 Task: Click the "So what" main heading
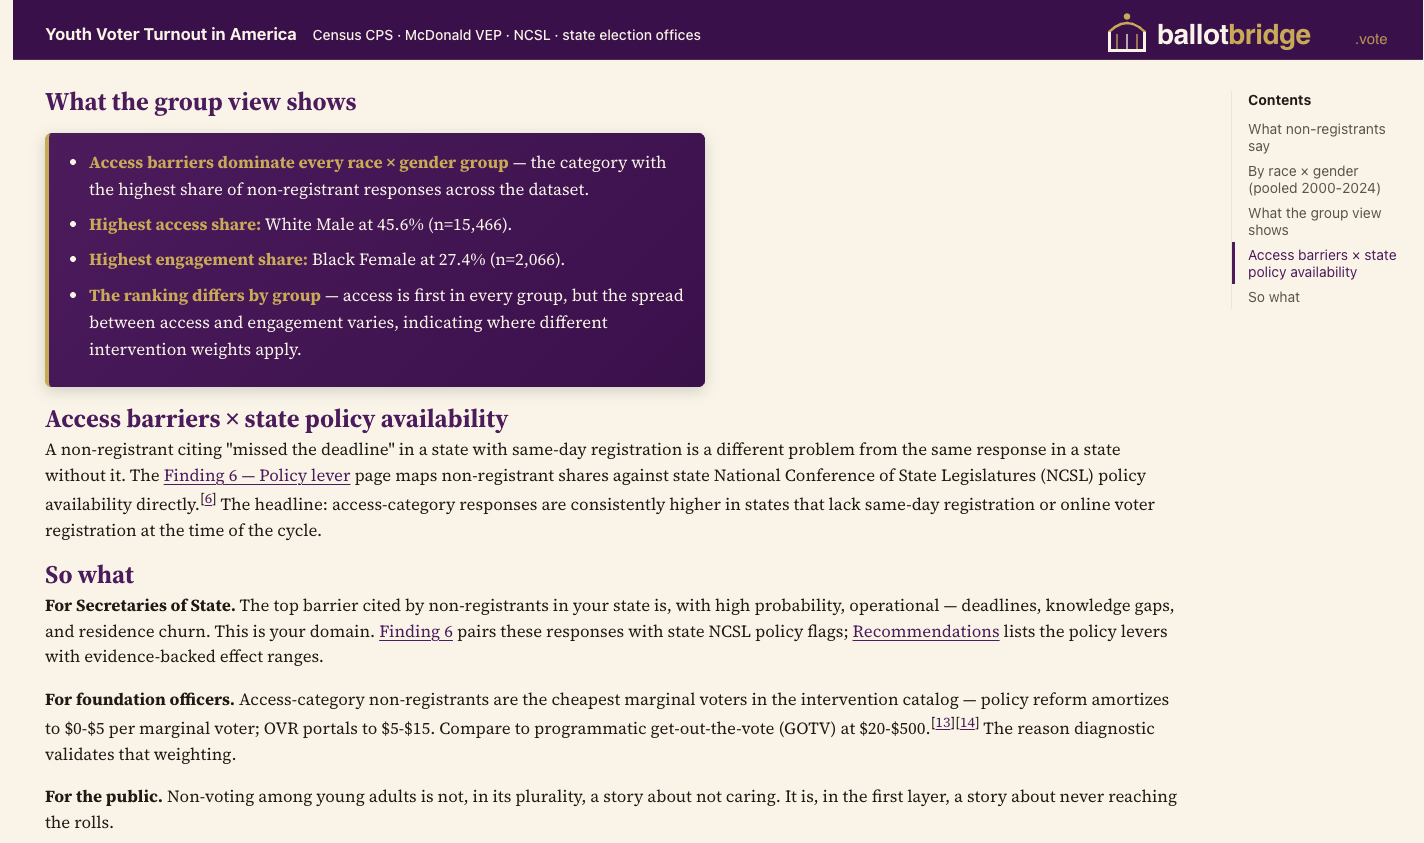tap(89, 575)
